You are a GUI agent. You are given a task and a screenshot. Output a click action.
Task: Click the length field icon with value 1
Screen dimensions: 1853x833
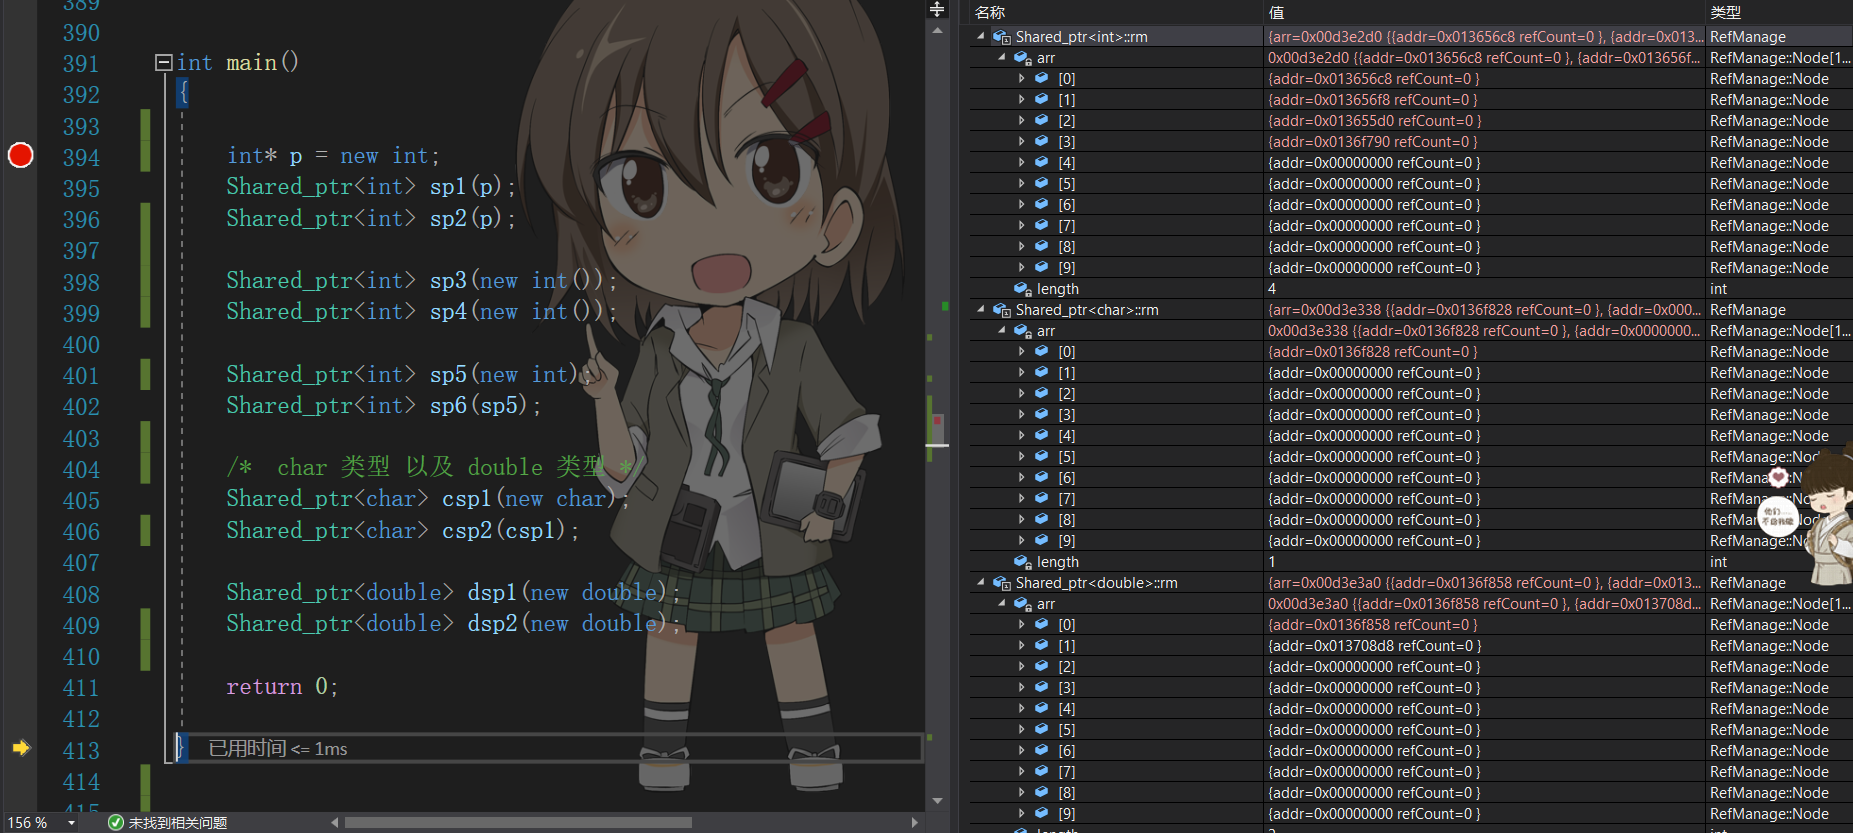(1022, 562)
